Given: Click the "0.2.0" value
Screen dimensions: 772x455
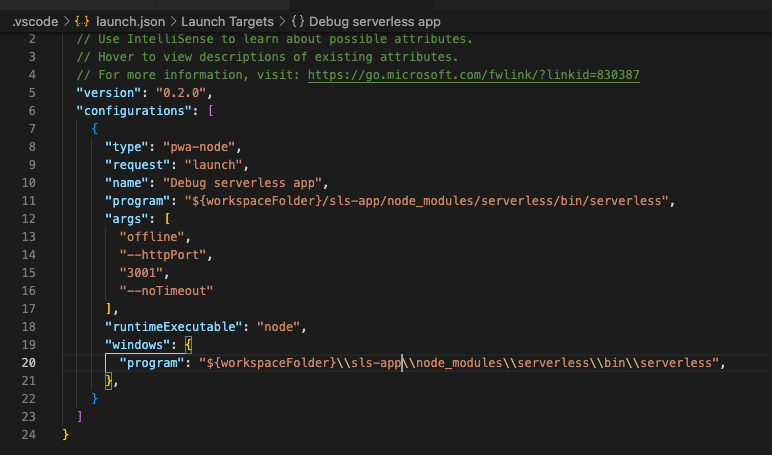Looking at the screenshot, I should tap(181, 93).
